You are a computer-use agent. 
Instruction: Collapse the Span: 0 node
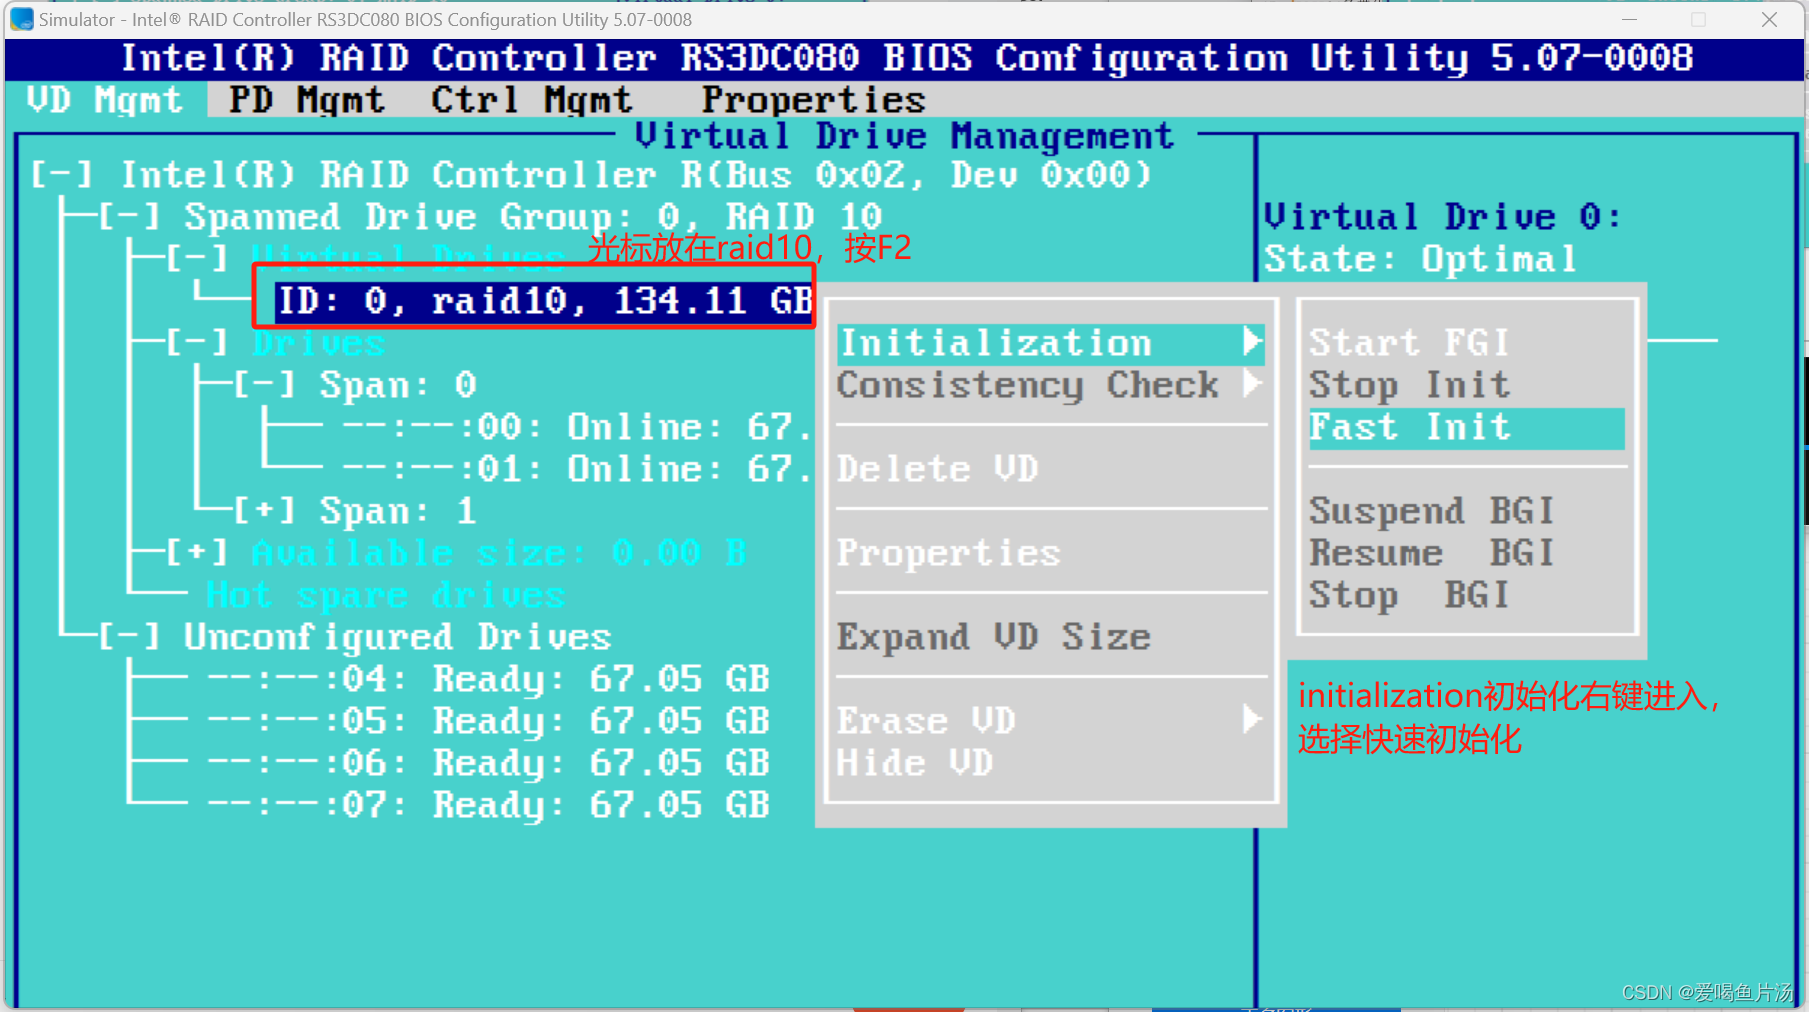point(265,385)
